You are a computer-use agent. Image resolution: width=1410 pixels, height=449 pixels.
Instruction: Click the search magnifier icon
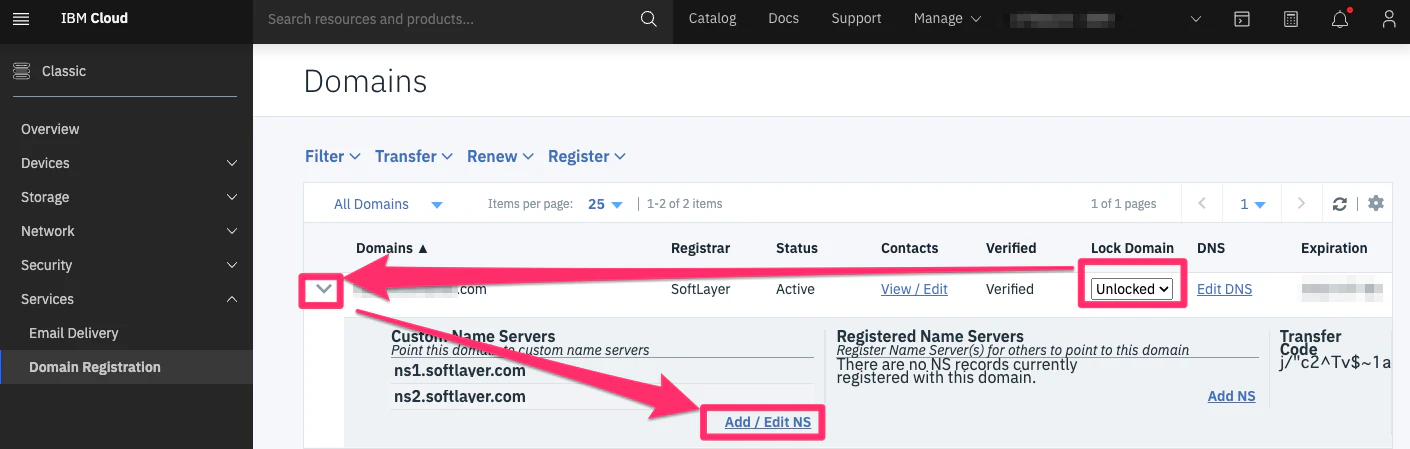pos(649,18)
